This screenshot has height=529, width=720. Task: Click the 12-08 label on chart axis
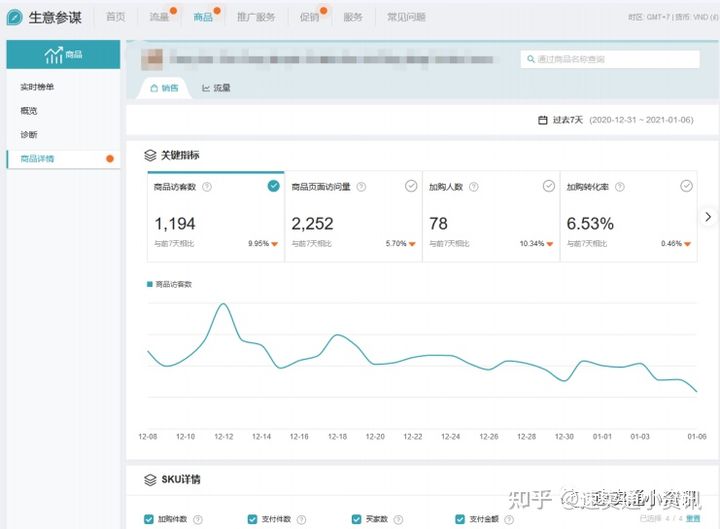click(x=147, y=437)
